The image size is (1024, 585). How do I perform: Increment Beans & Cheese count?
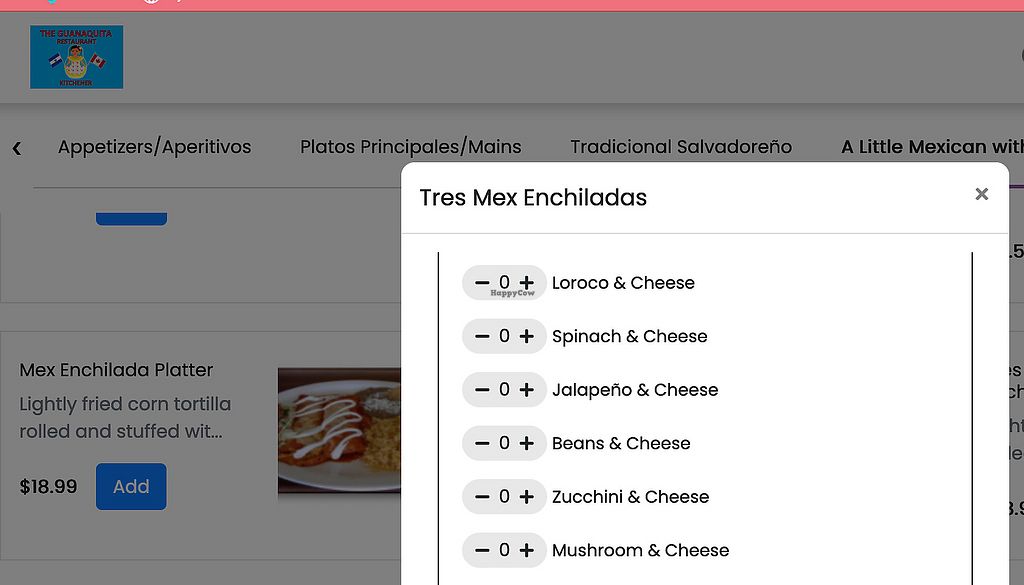527,443
